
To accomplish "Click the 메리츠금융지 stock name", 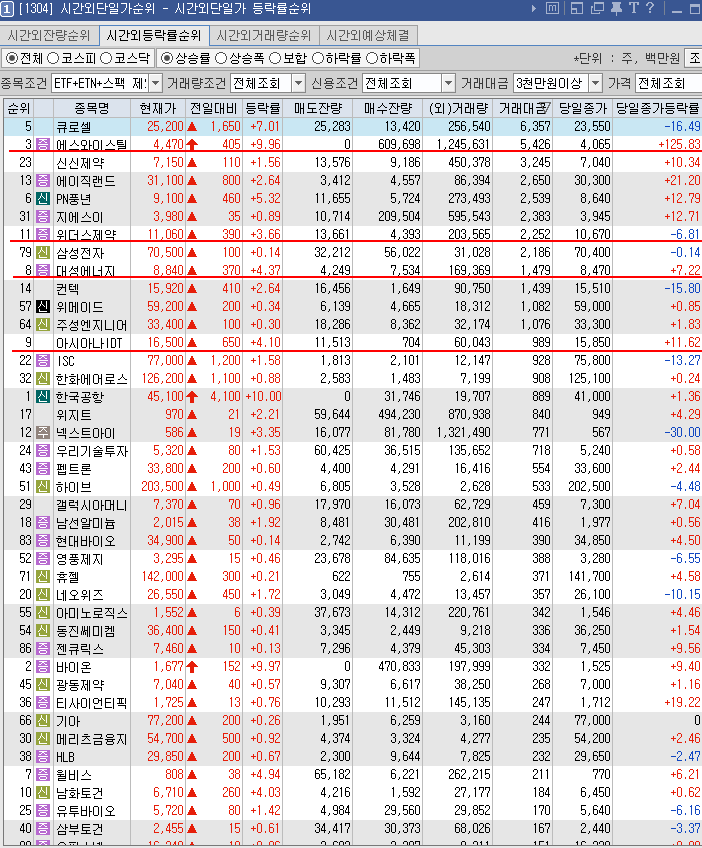I will pos(91,739).
